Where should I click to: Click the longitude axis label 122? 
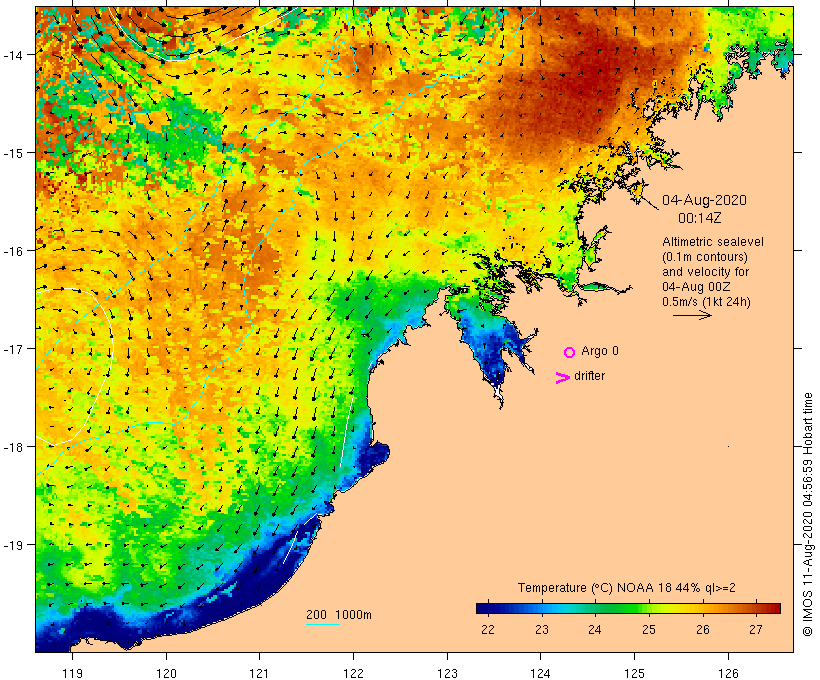pyautogui.click(x=354, y=673)
